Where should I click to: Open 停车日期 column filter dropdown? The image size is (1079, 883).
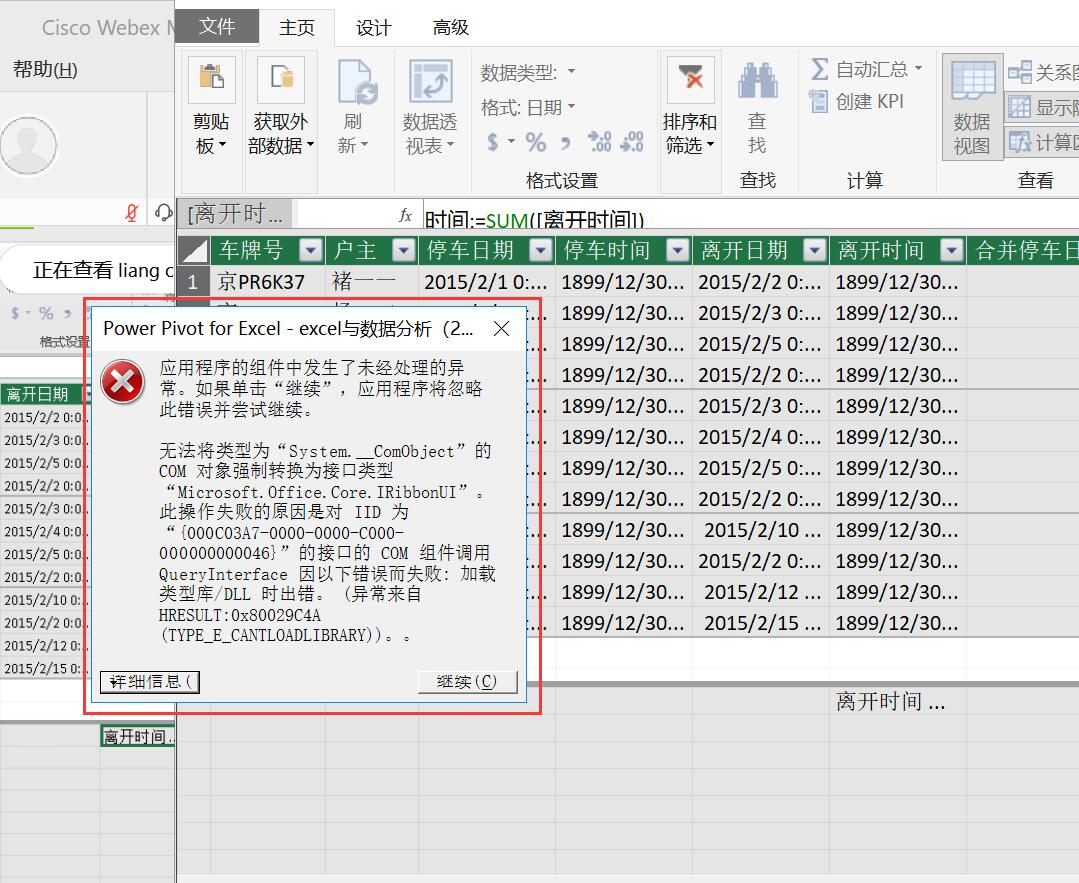(x=541, y=251)
